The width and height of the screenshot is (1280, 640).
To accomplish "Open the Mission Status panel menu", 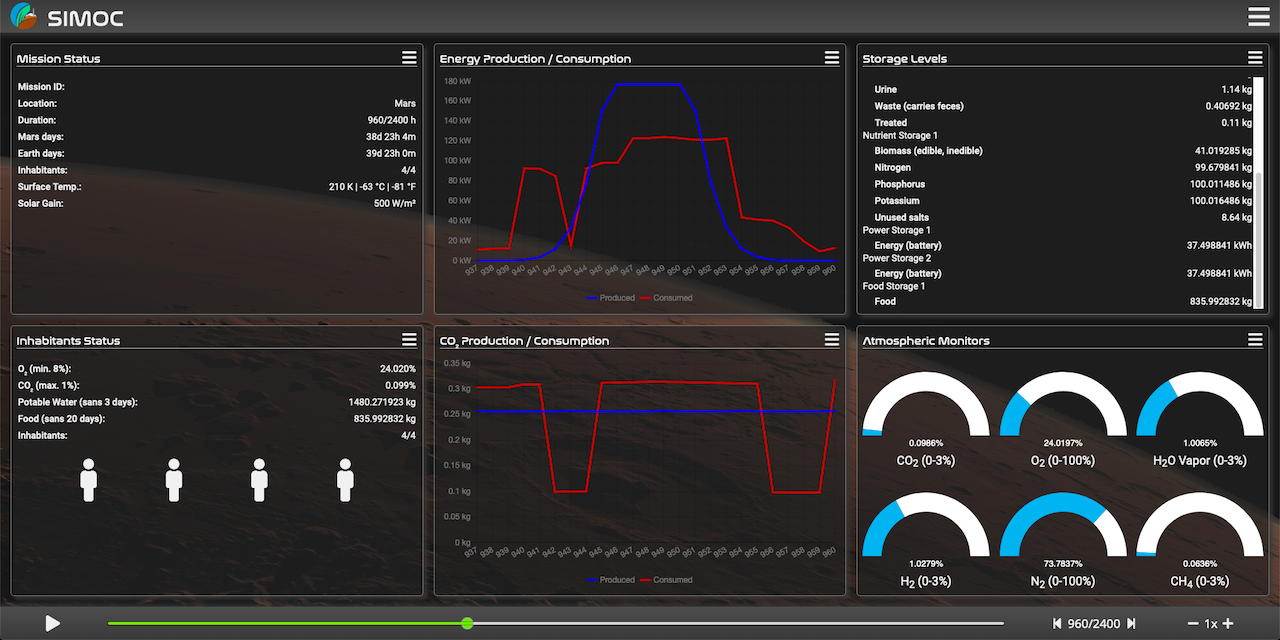I will pos(409,58).
